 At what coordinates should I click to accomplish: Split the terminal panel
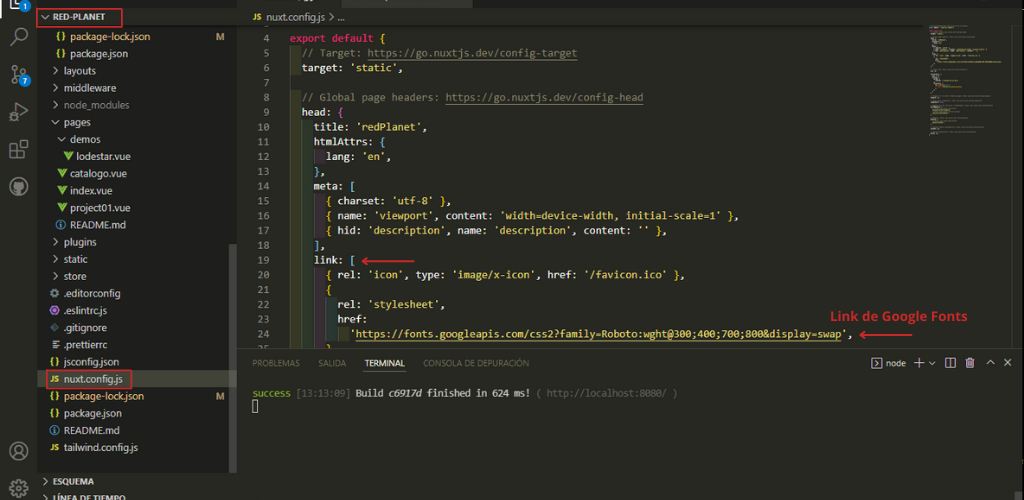coord(951,363)
